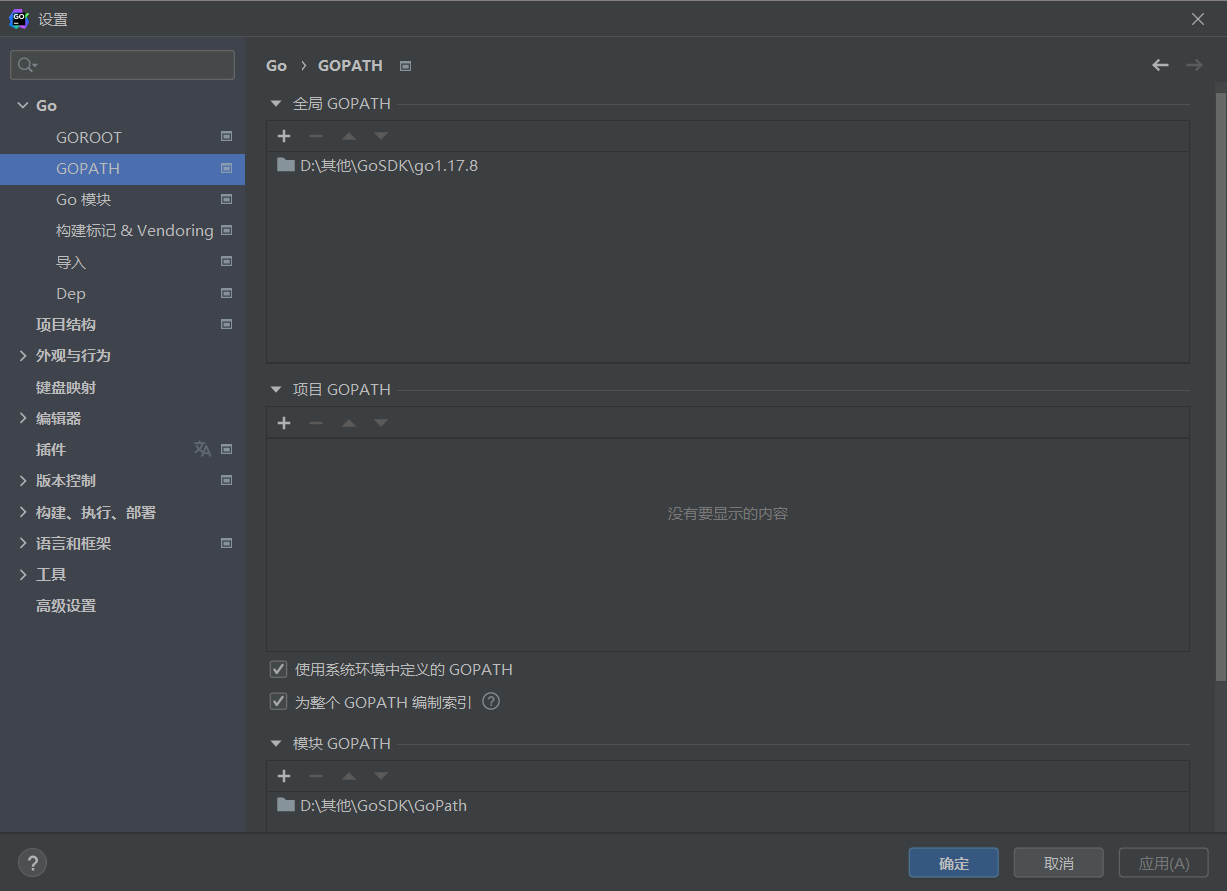The image size is (1227, 891).
Task: Select the D:\其他\GoSDK\go1.17.8 path entry
Action: pos(388,166)
